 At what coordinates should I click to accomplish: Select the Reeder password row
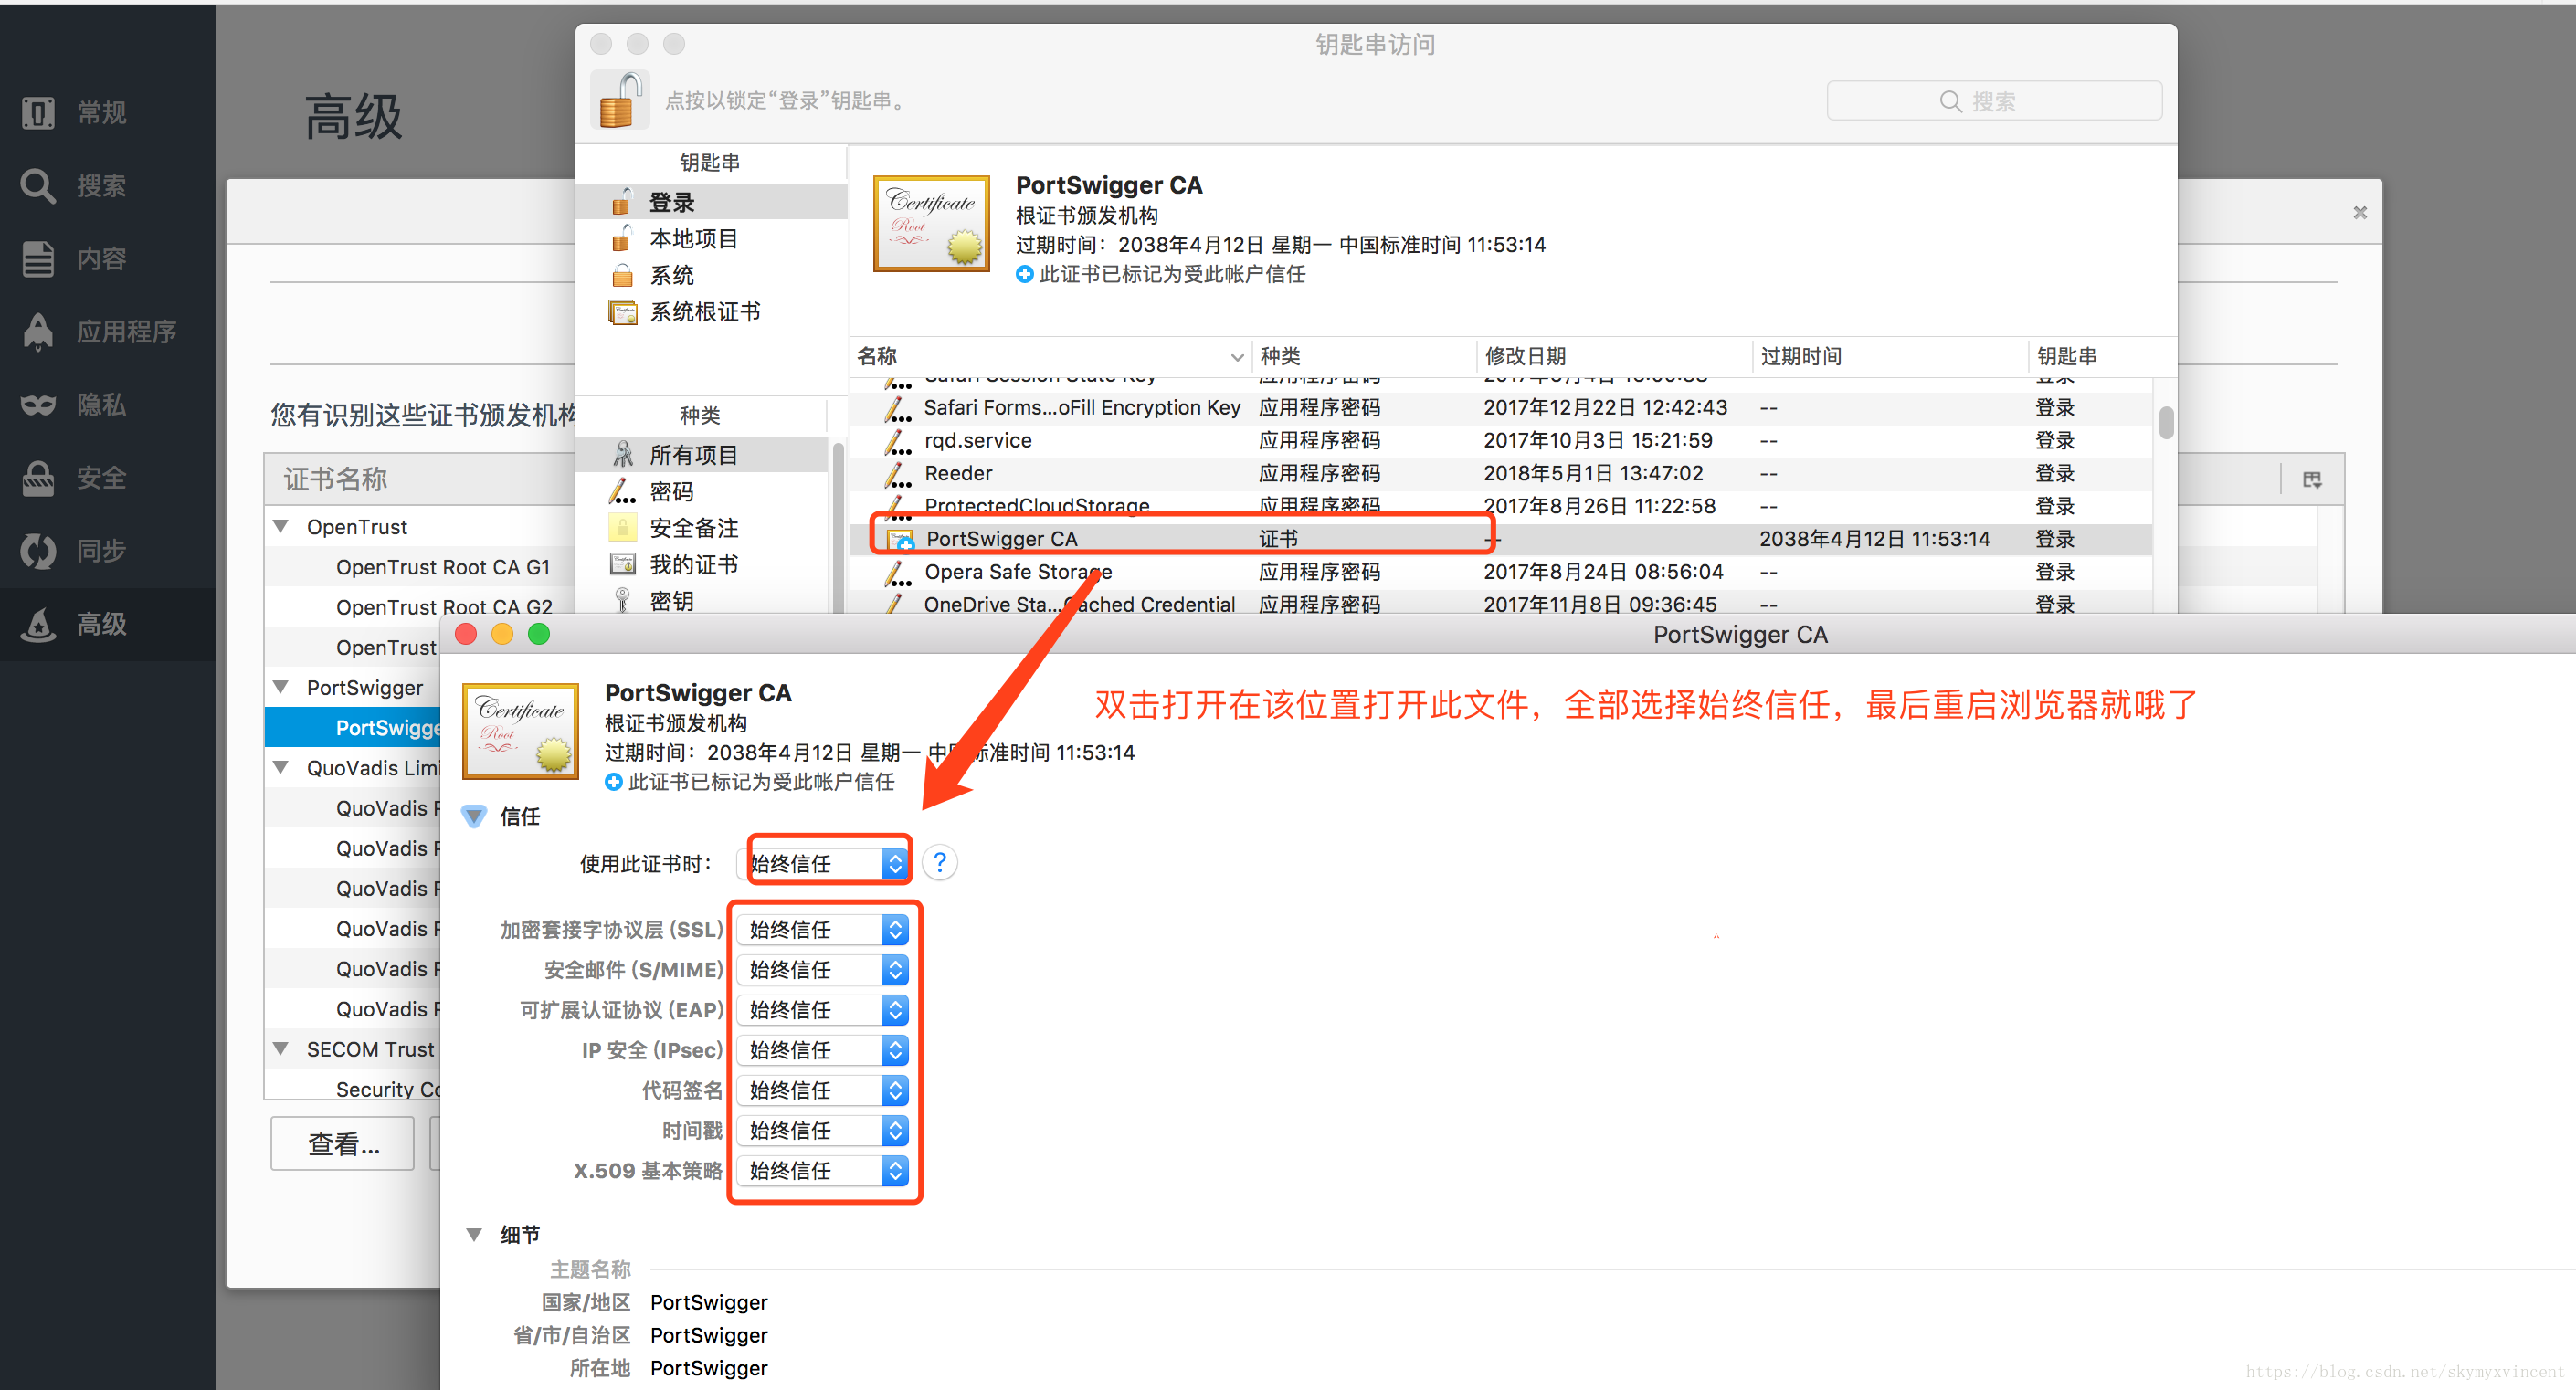[1500, 473]
